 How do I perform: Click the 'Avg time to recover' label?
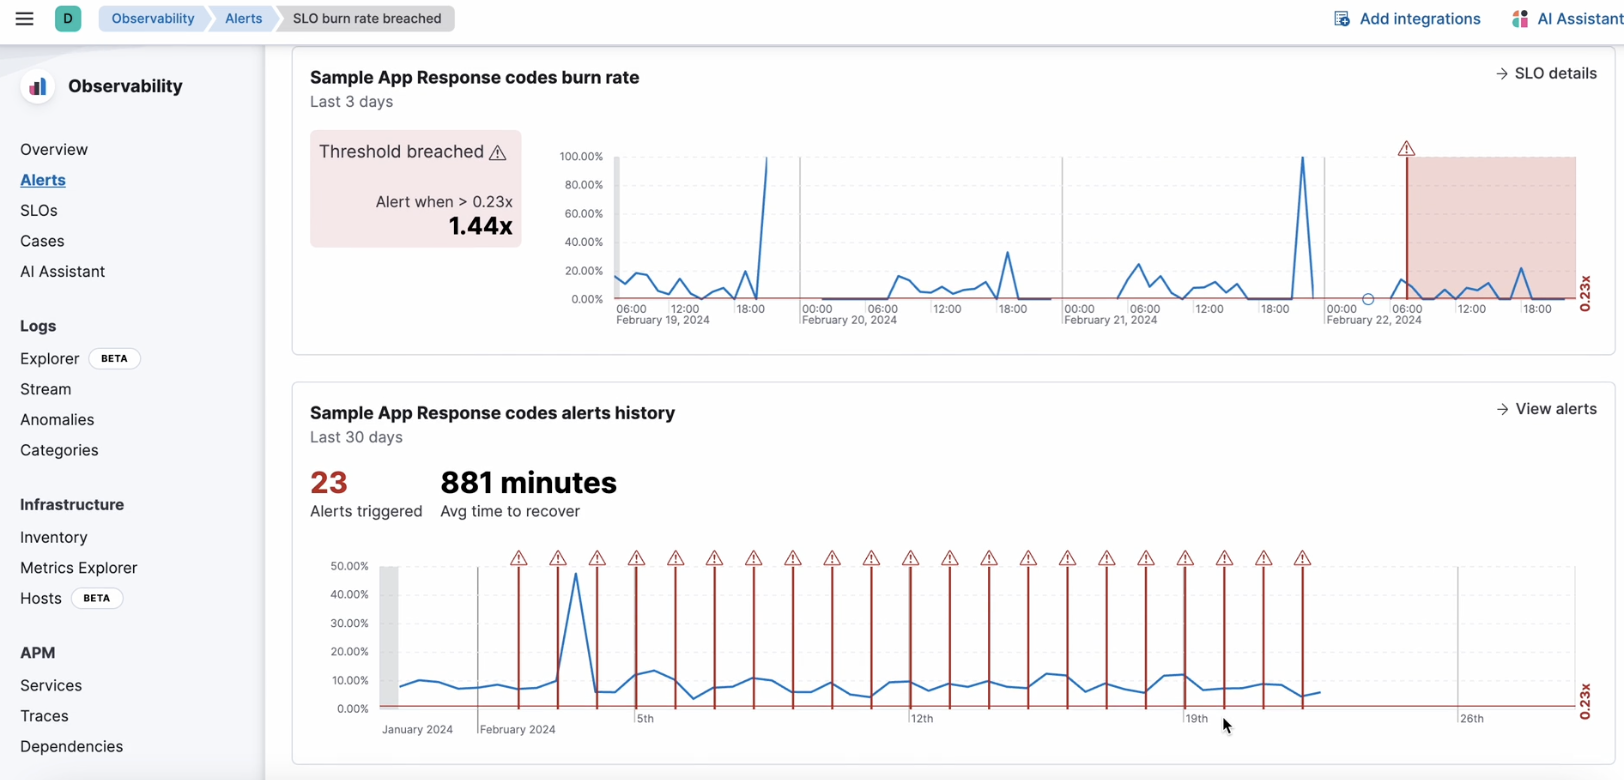click(x=510, y=512)
